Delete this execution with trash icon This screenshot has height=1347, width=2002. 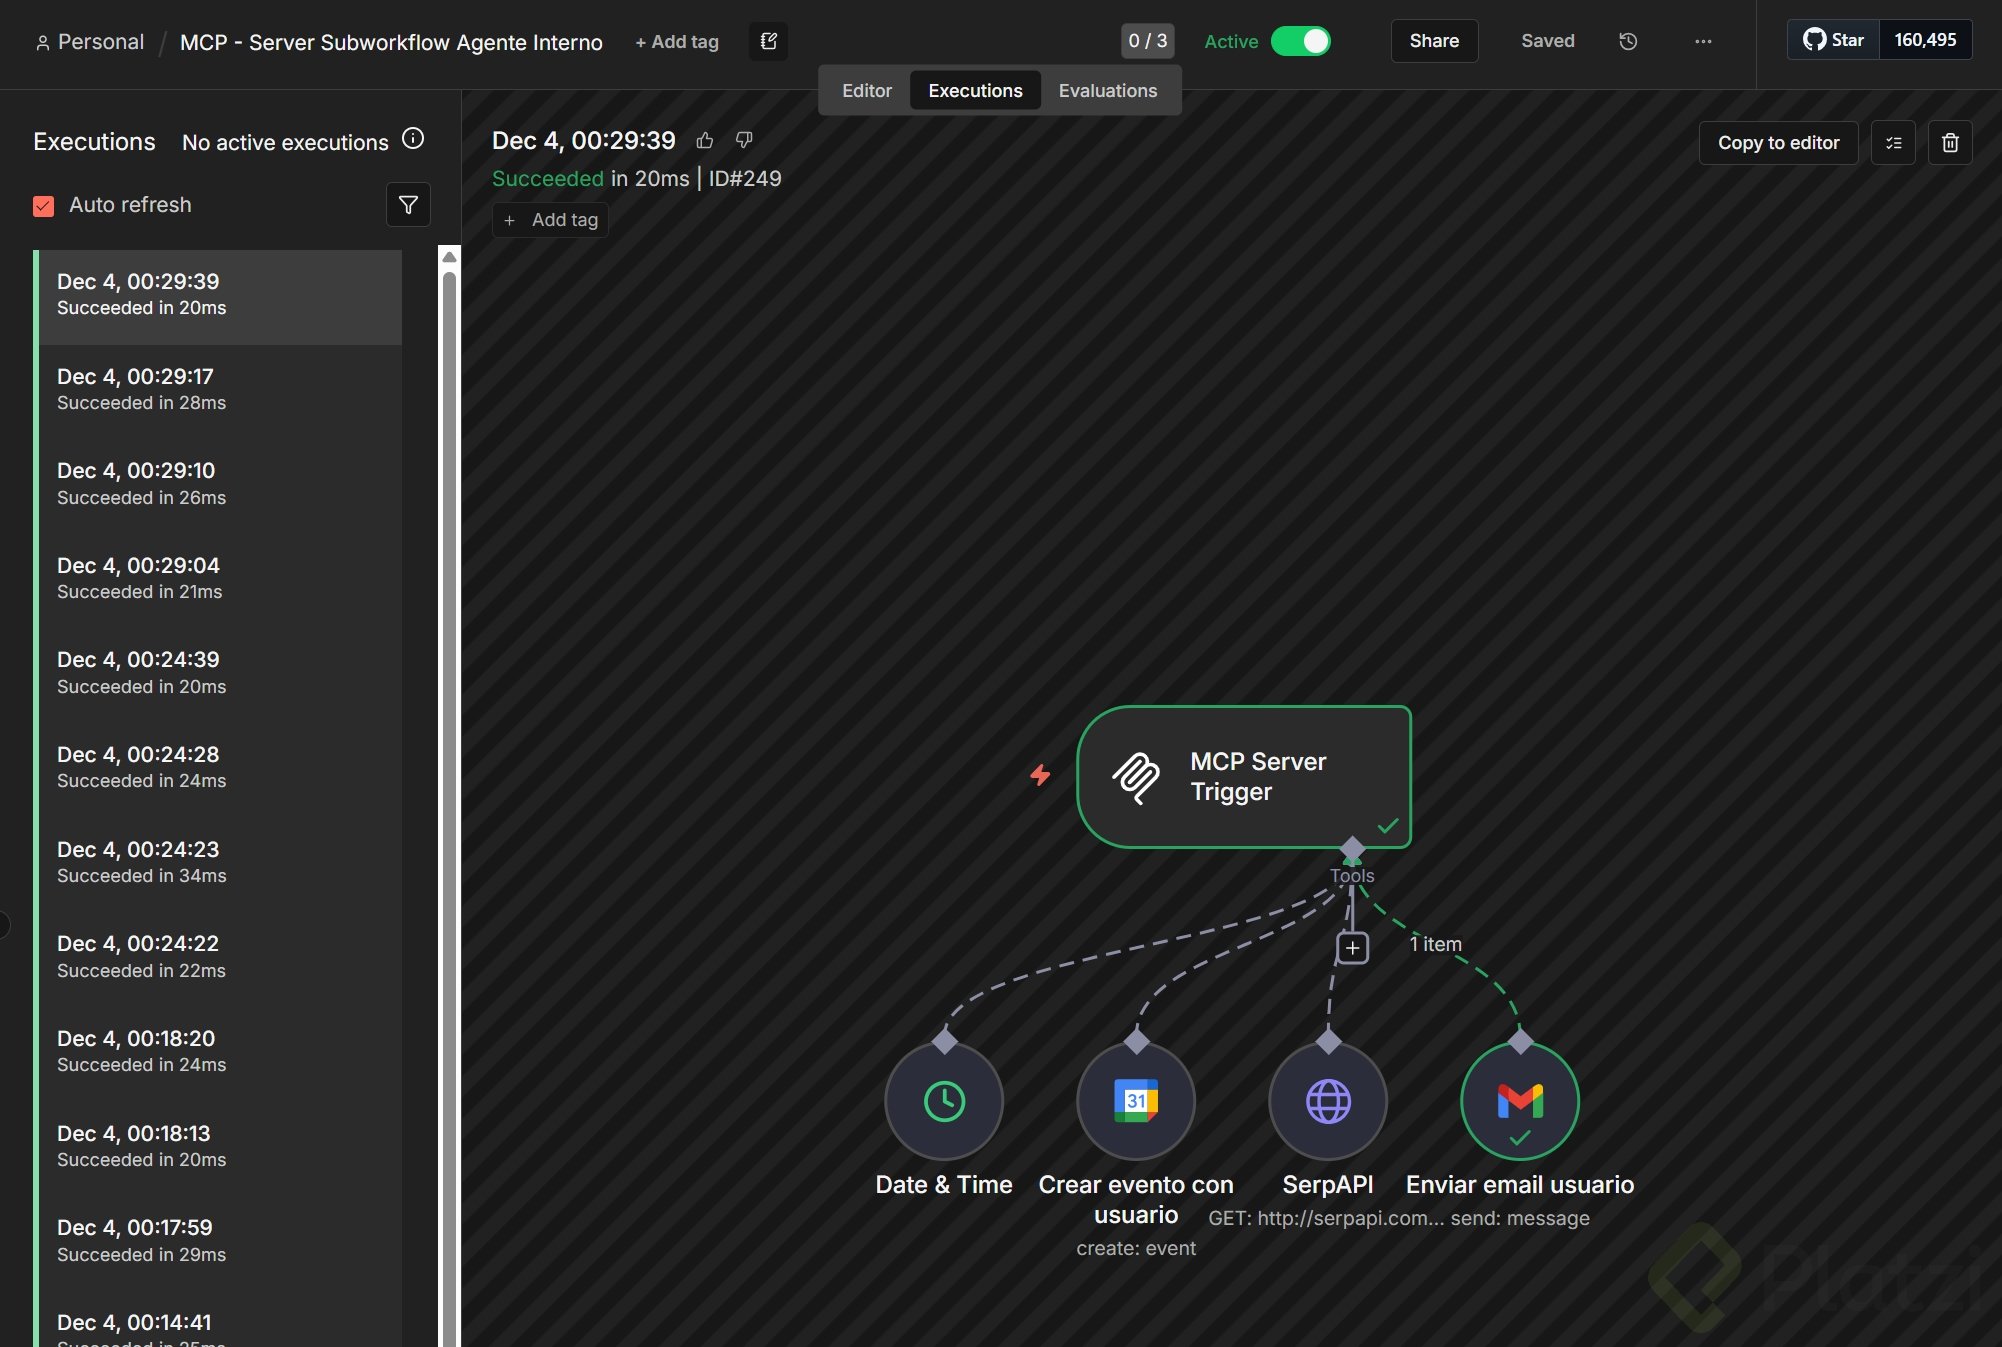pyautogui.click(x=1949, y=143)
